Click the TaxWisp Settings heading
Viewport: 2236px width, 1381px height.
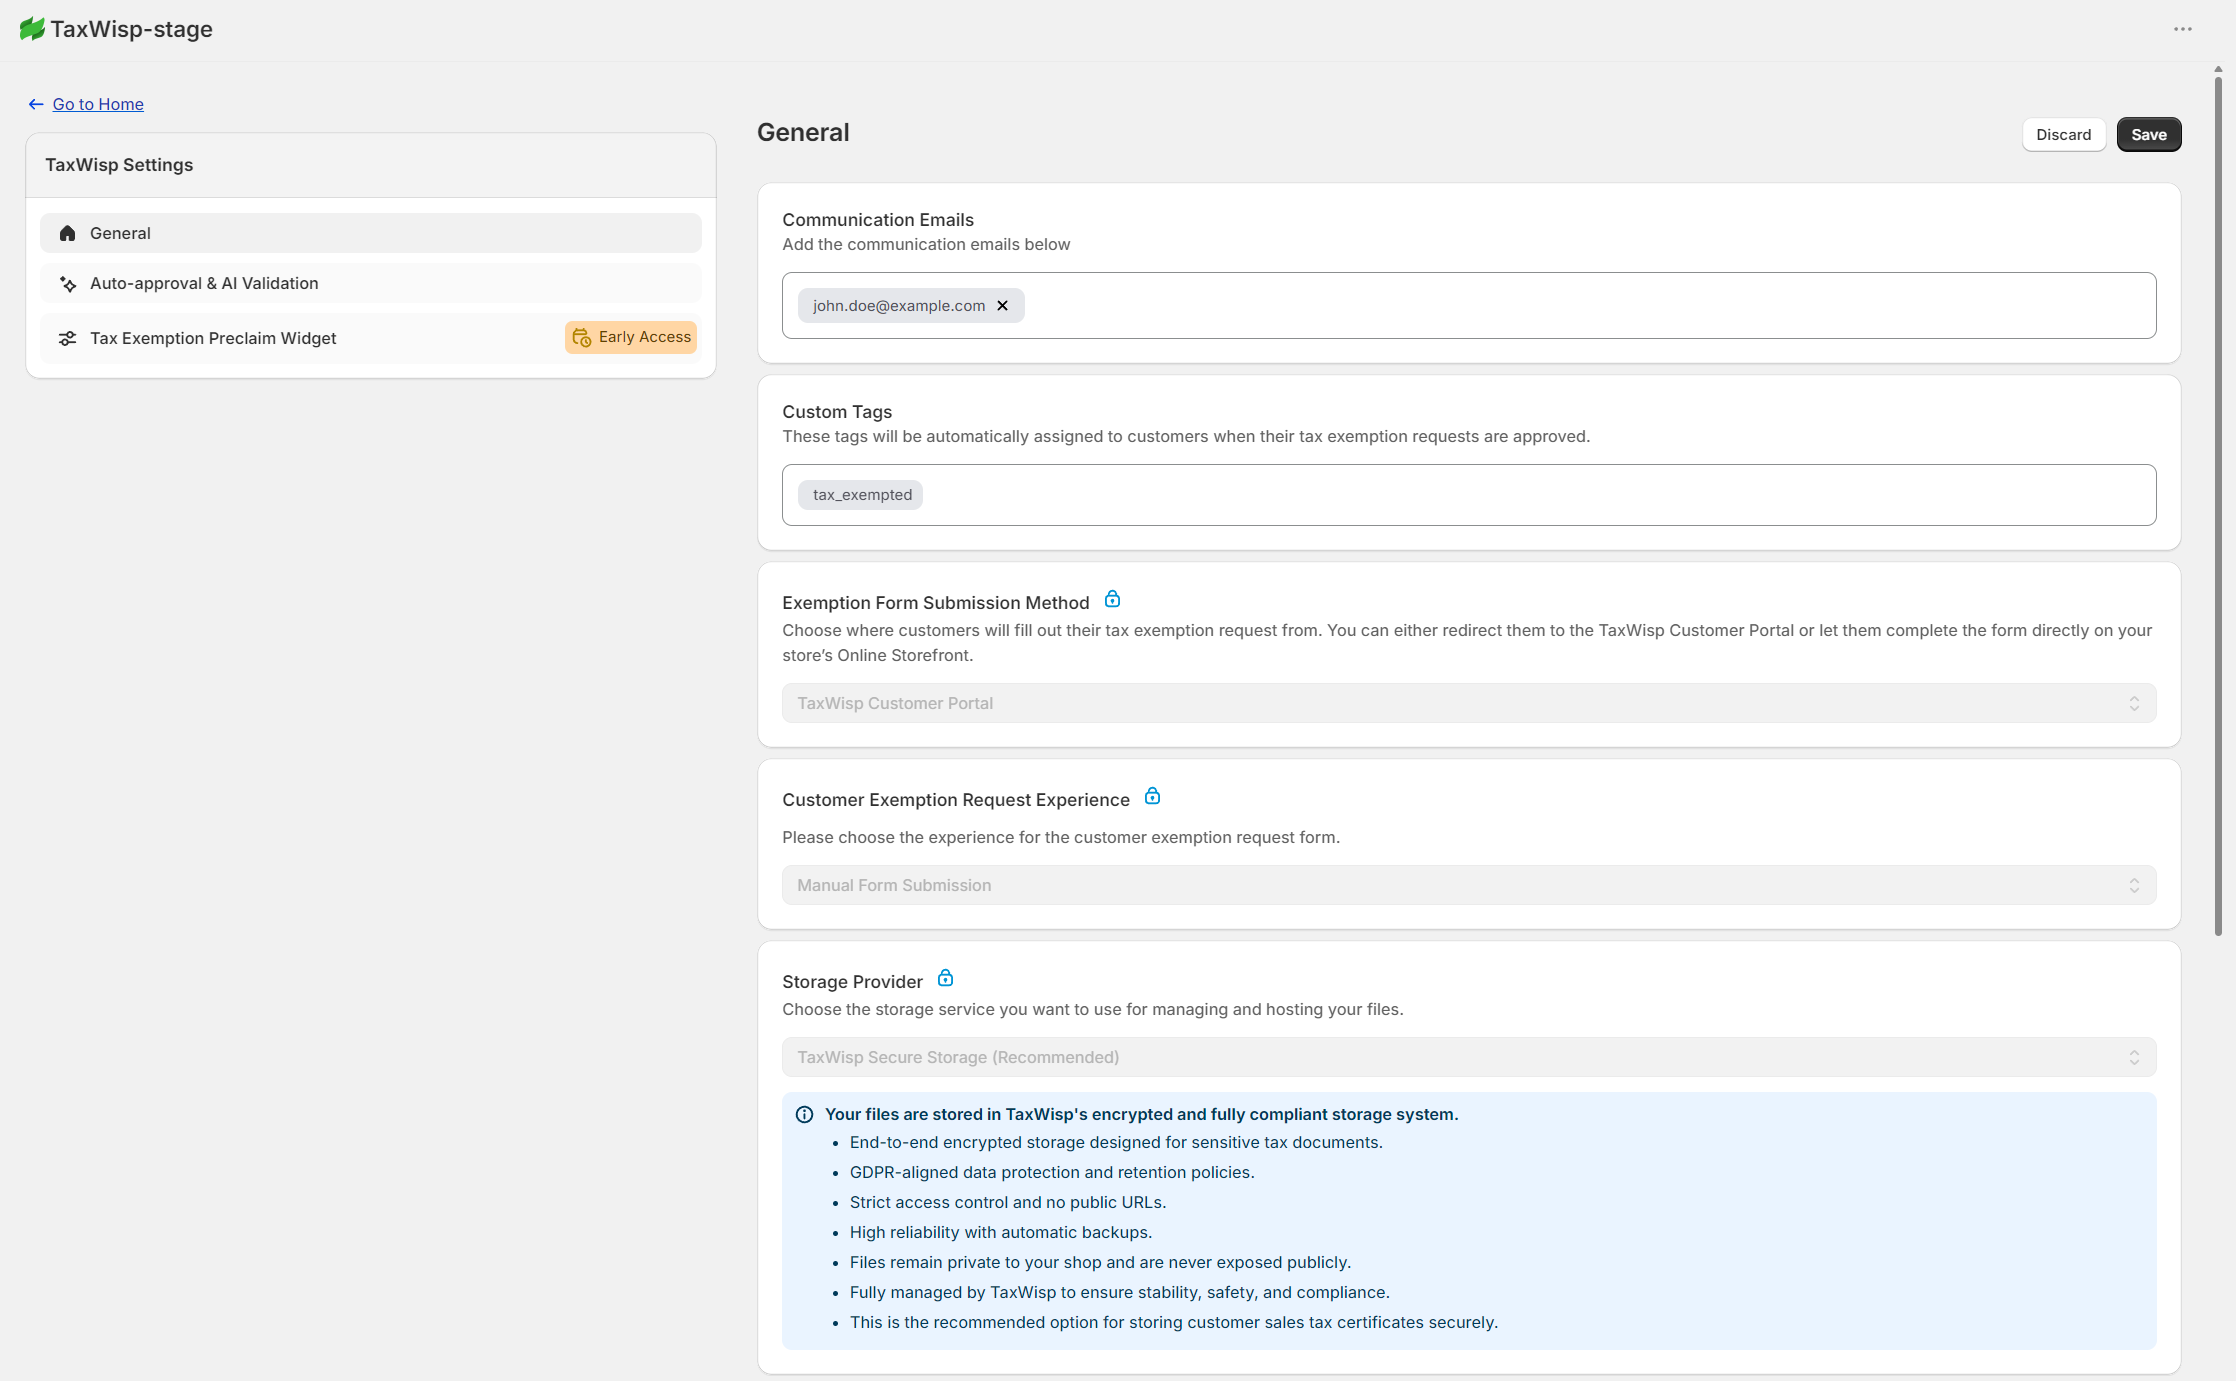(119, 165)
